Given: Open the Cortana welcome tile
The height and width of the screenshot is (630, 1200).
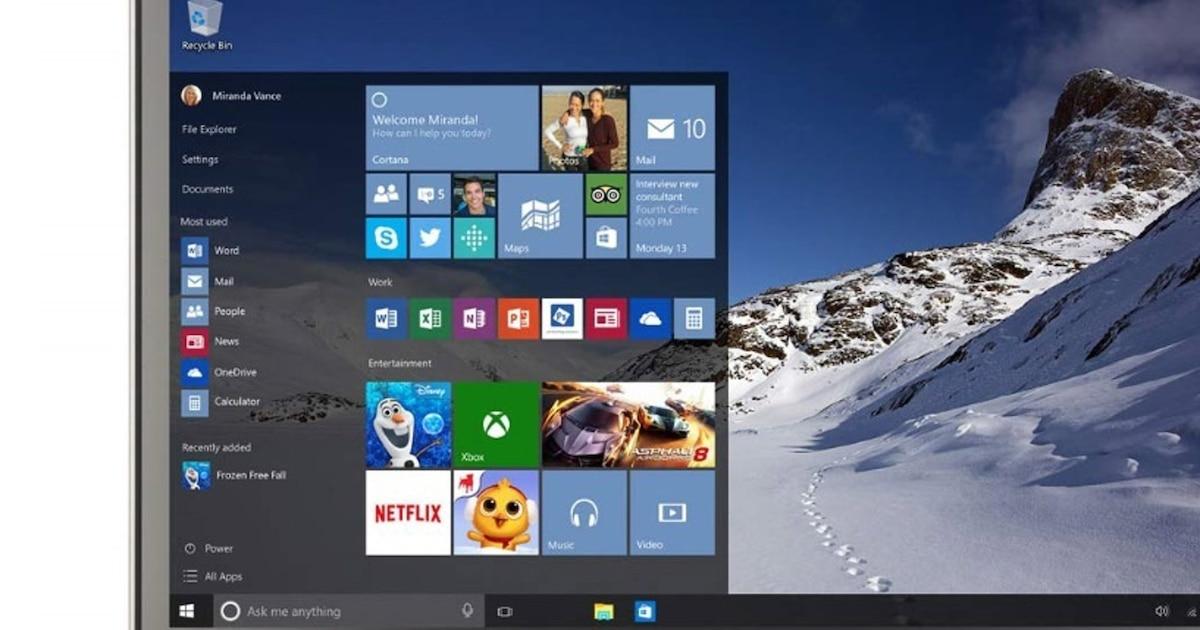Looking at the screenshot, I should point(452,128).
